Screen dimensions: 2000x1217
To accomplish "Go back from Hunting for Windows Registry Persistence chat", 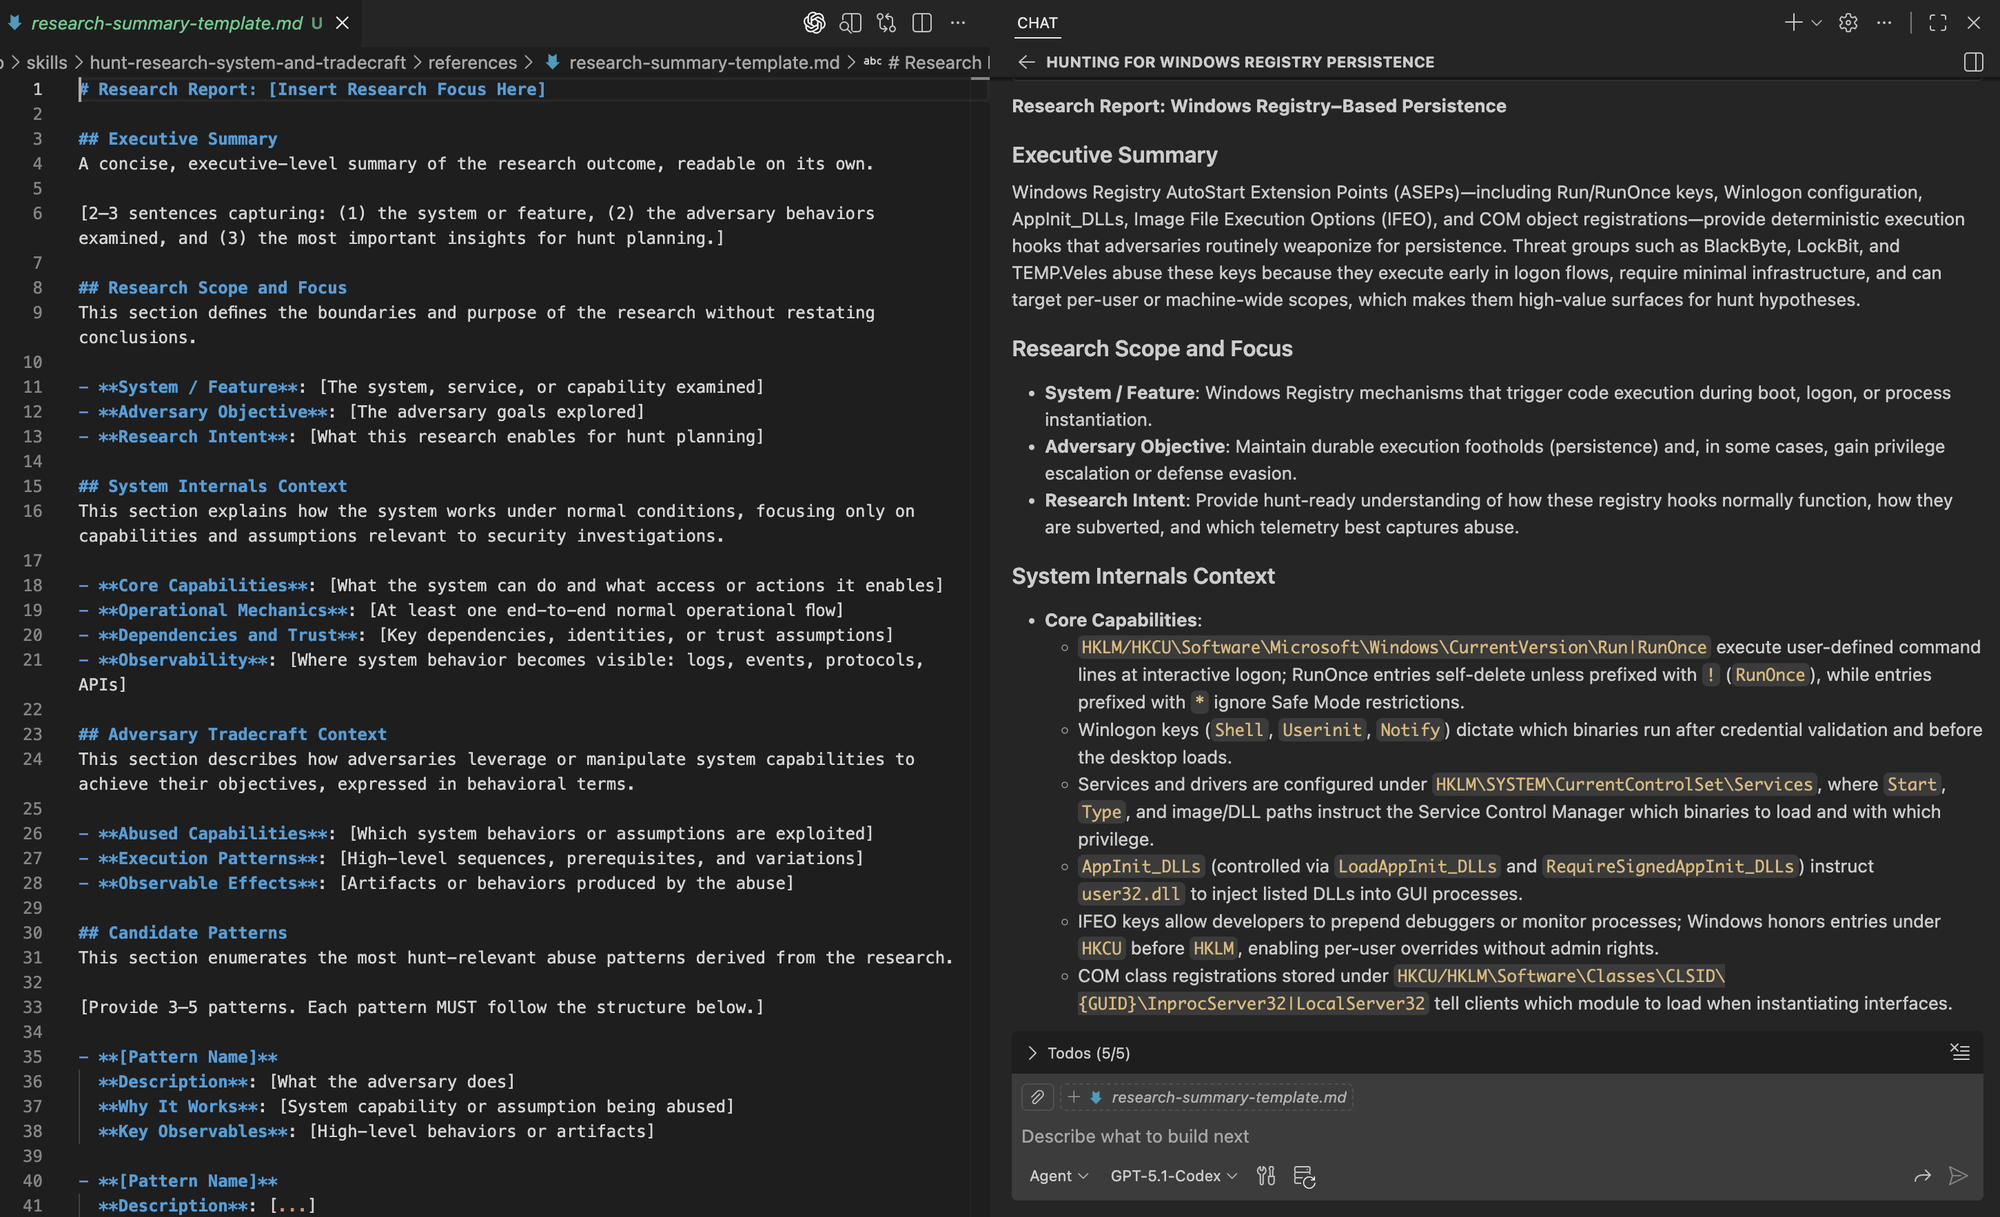I will click(x=1026, y=62).
